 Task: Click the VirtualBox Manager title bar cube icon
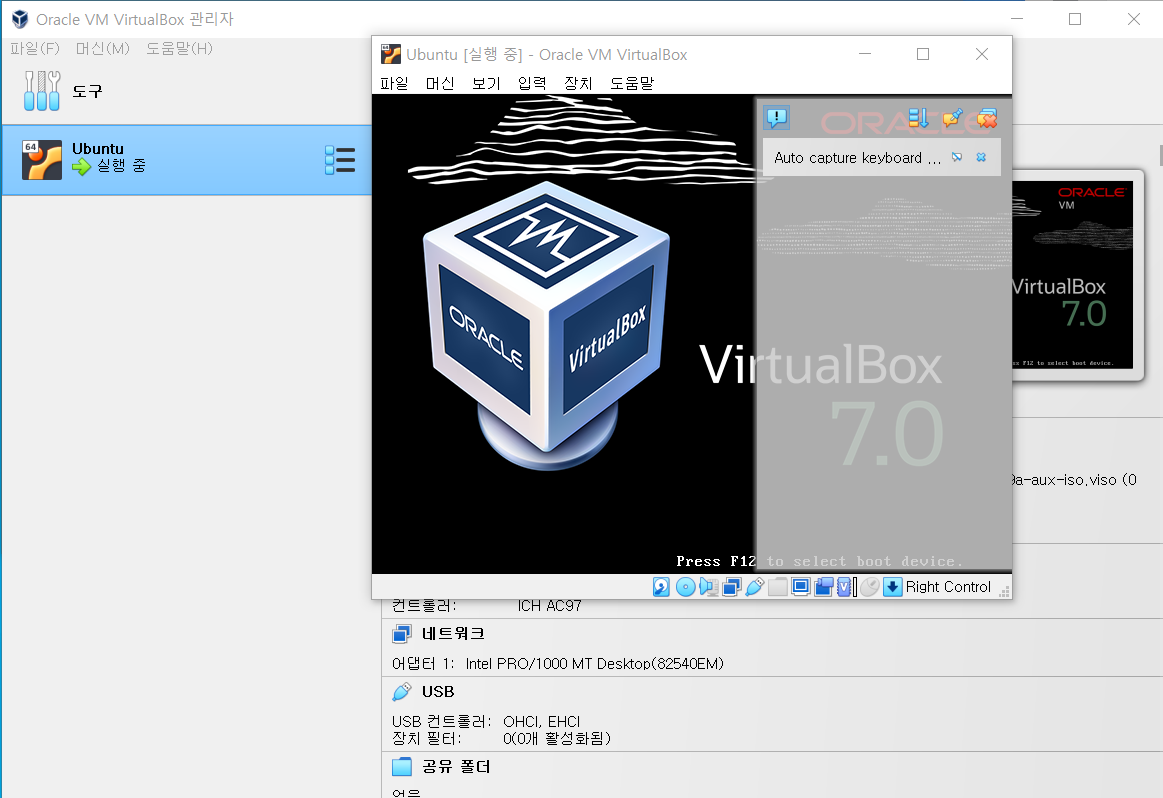(x=20, y=19)
